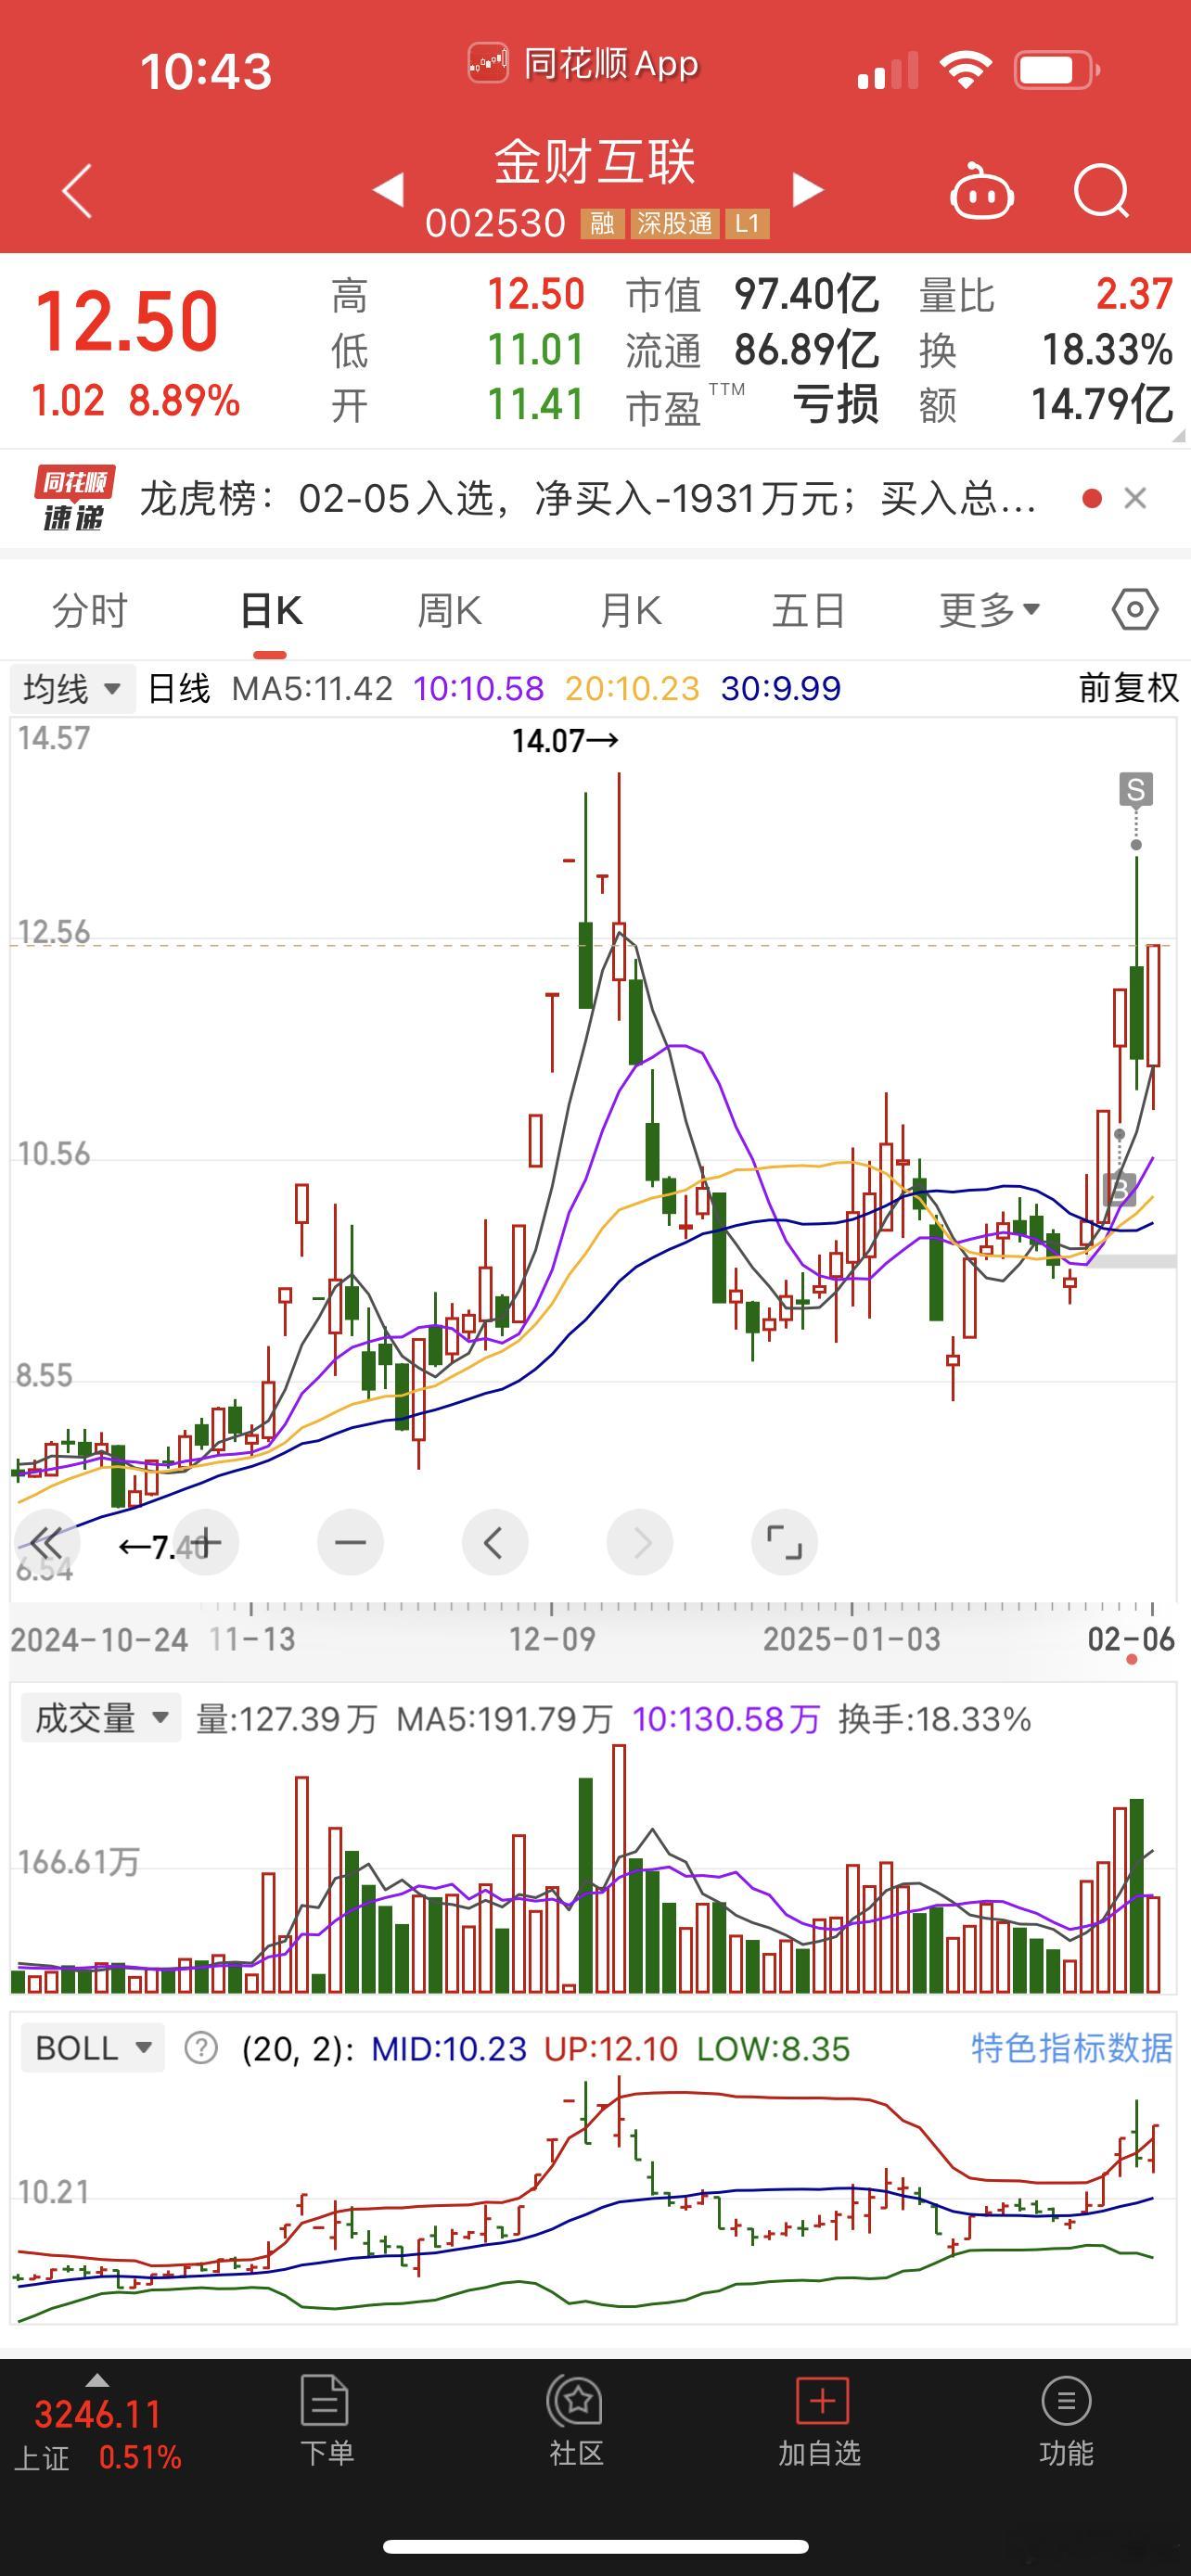Select the 周K tab
Screen dimensions: 1191x2576
point(449,610)
